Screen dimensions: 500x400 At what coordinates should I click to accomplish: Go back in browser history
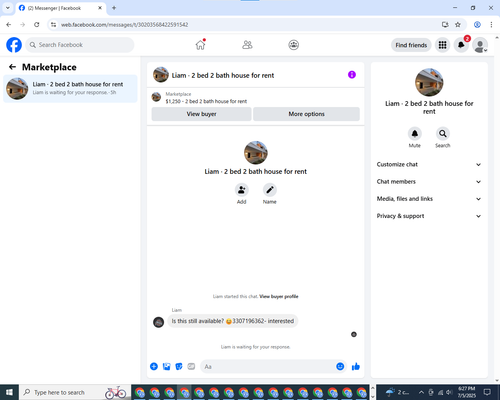coord(9,25)
